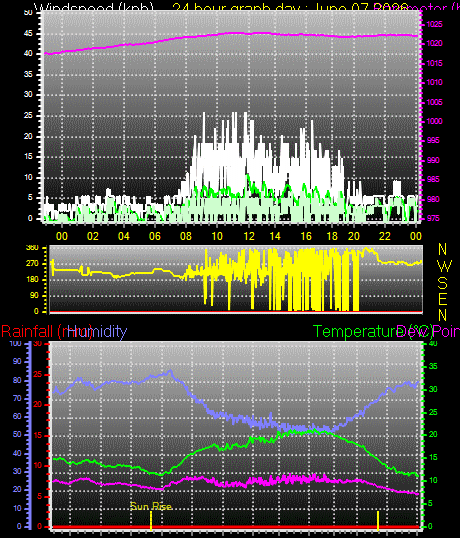The width and height of the screenshot is (460, 538).
Task: Pick the 06 hour label on time axis
Action: pos(155,236)
